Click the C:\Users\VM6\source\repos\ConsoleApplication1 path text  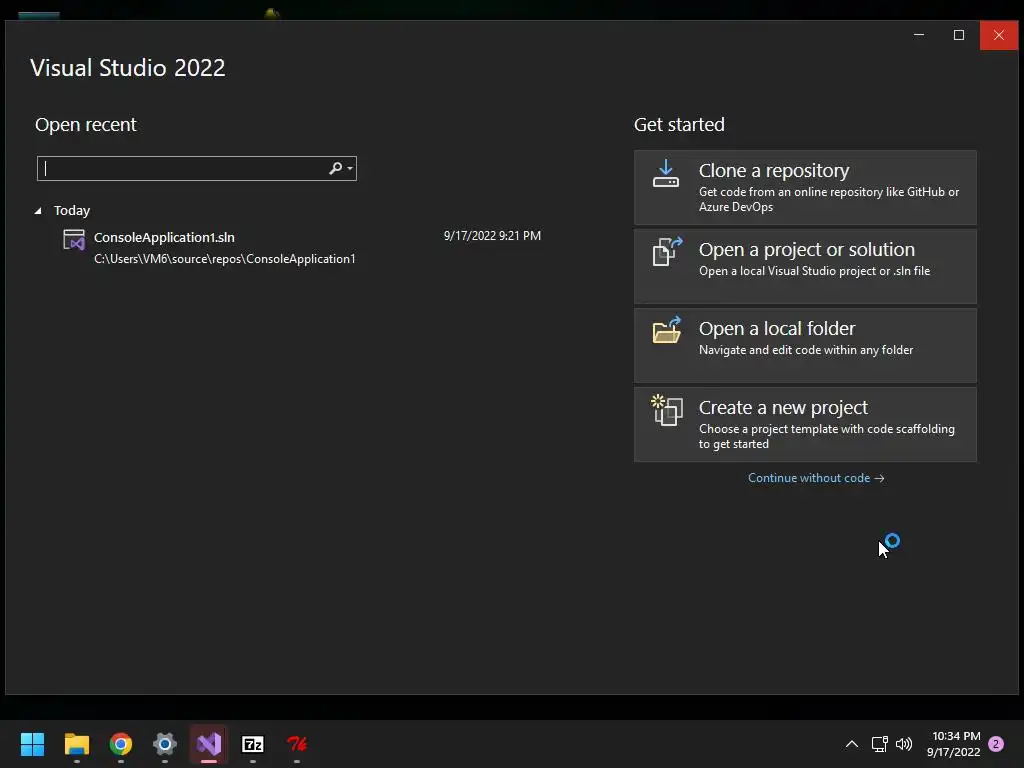tap(225, 259)
